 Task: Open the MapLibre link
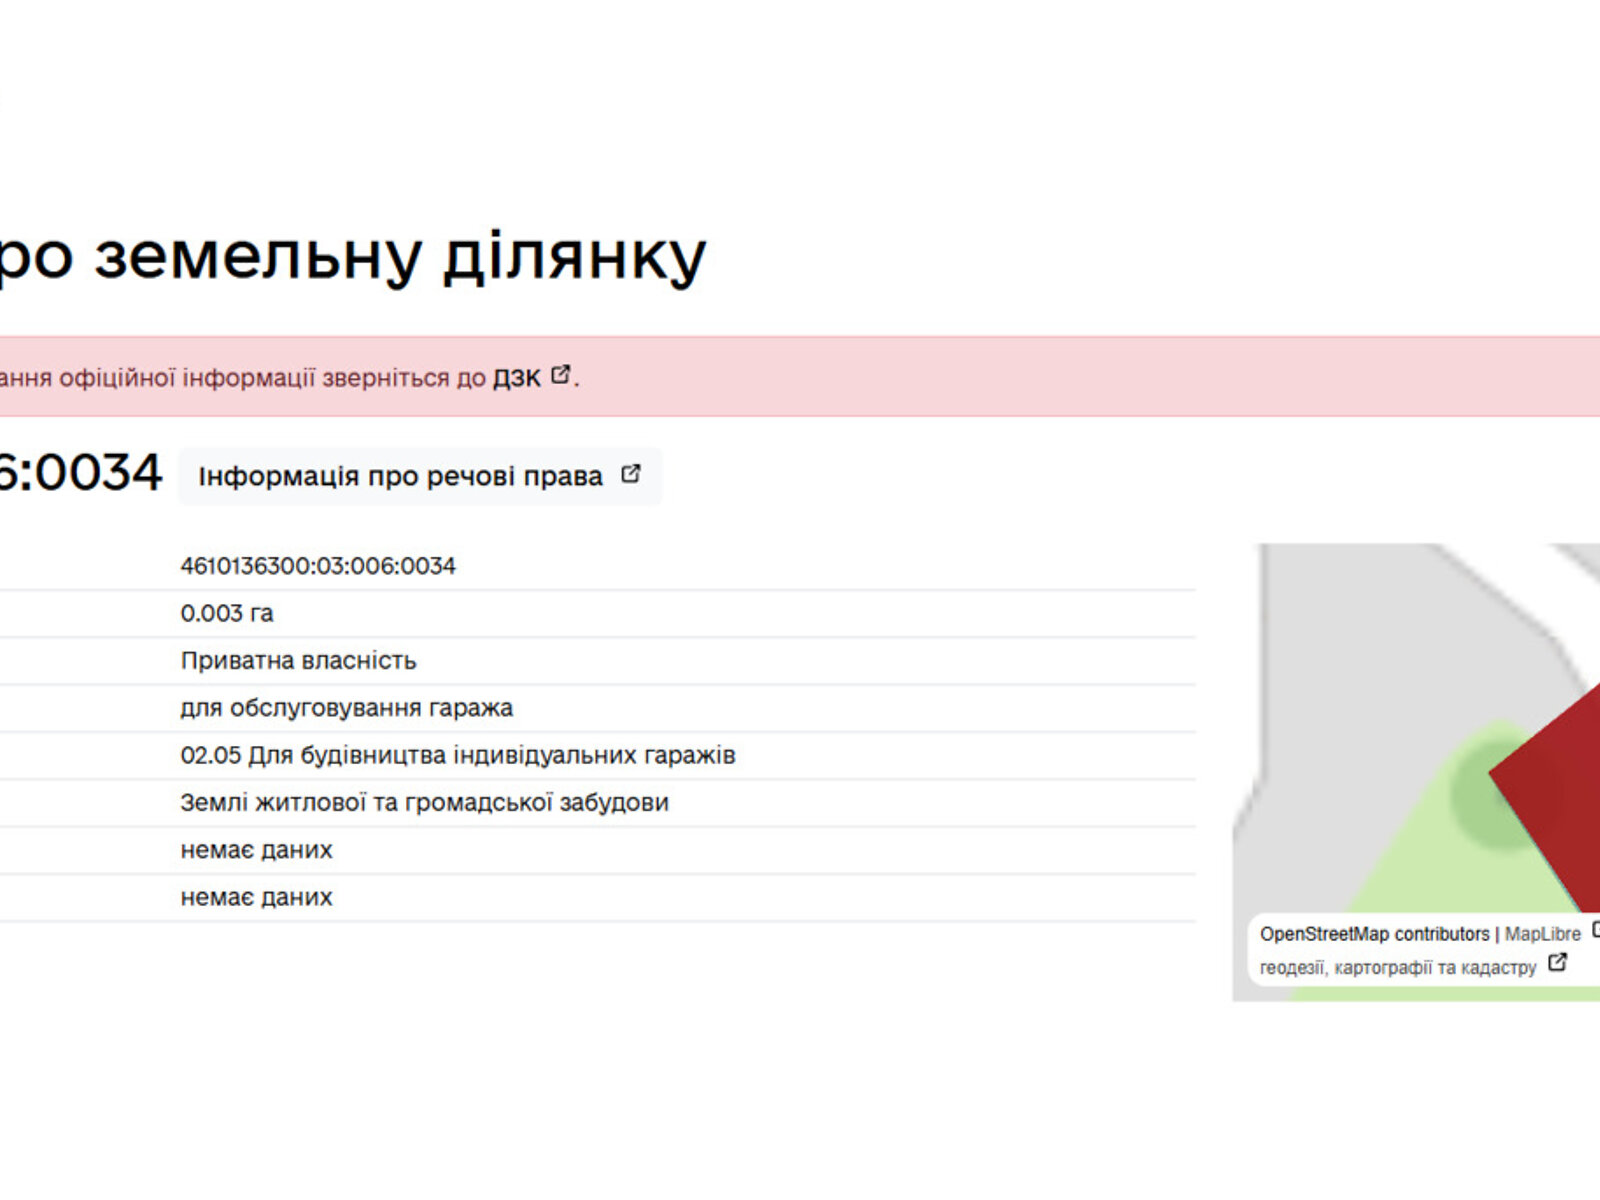click(x=1539, y=933)
